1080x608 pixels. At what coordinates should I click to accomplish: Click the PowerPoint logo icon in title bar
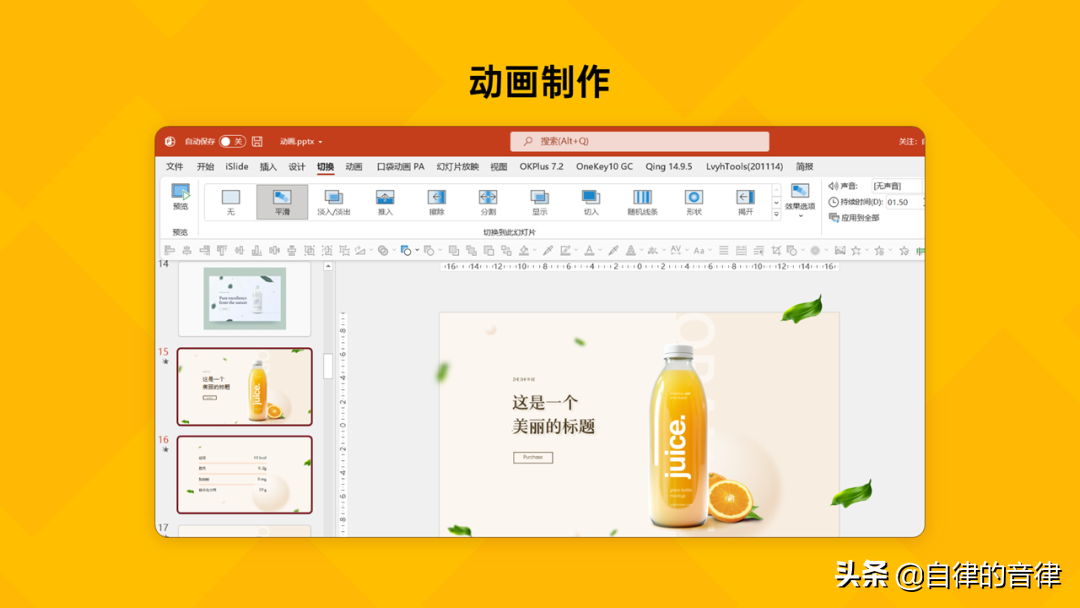170,141
